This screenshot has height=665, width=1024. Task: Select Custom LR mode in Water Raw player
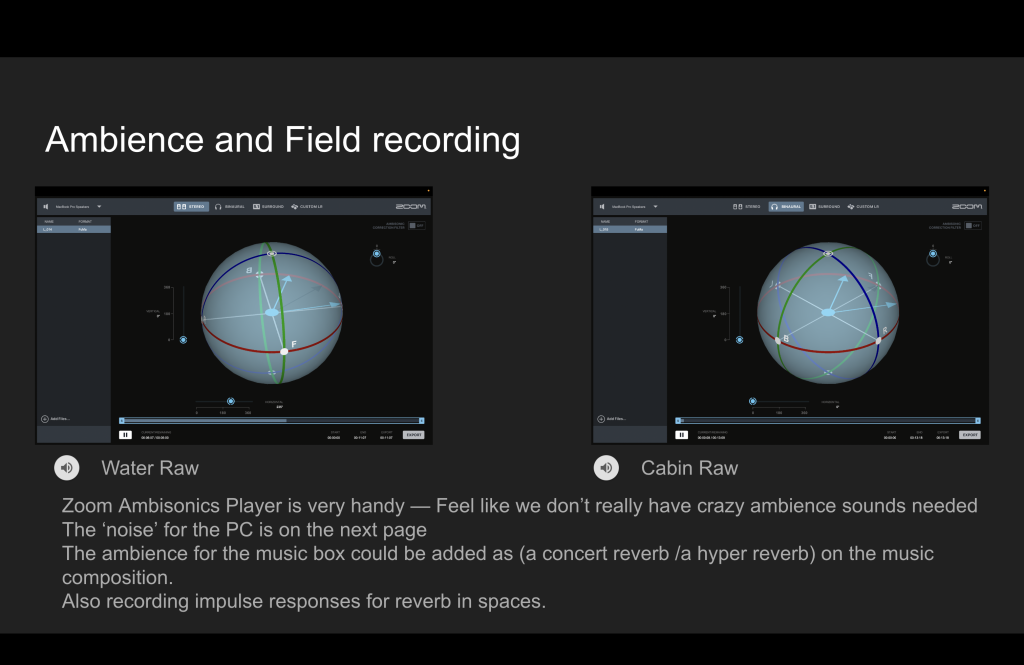pyautogui.click(x=307, y=206)
